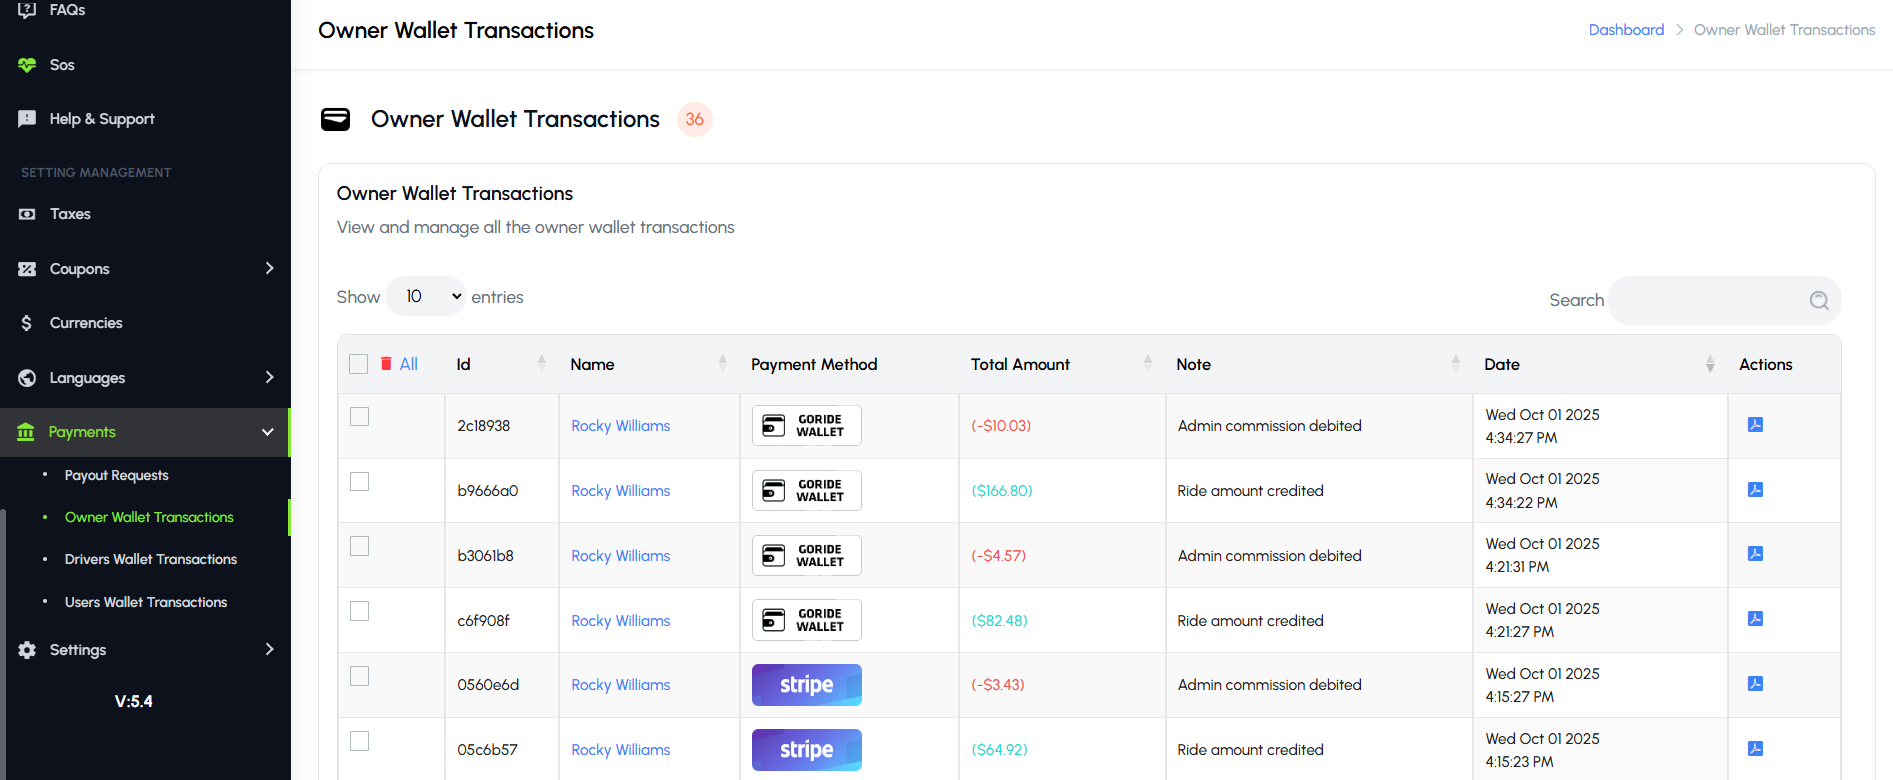
Task: Open the Show entries count dropdown
Action: pos(426,297)
